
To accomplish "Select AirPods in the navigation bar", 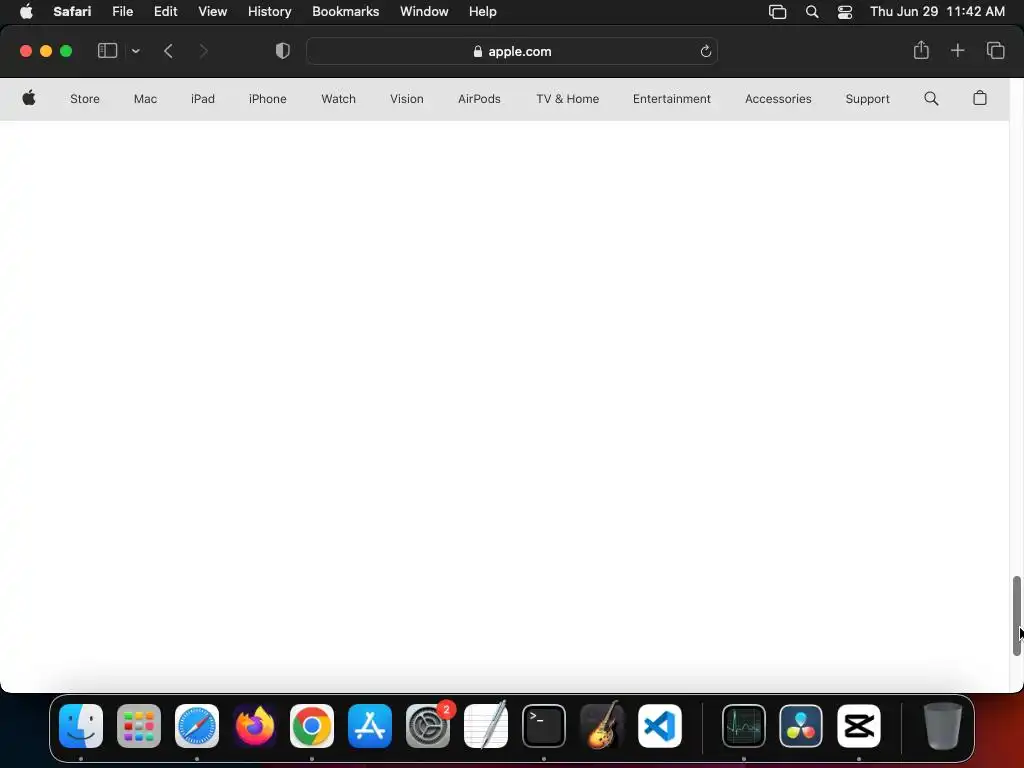I will point(479,99).
